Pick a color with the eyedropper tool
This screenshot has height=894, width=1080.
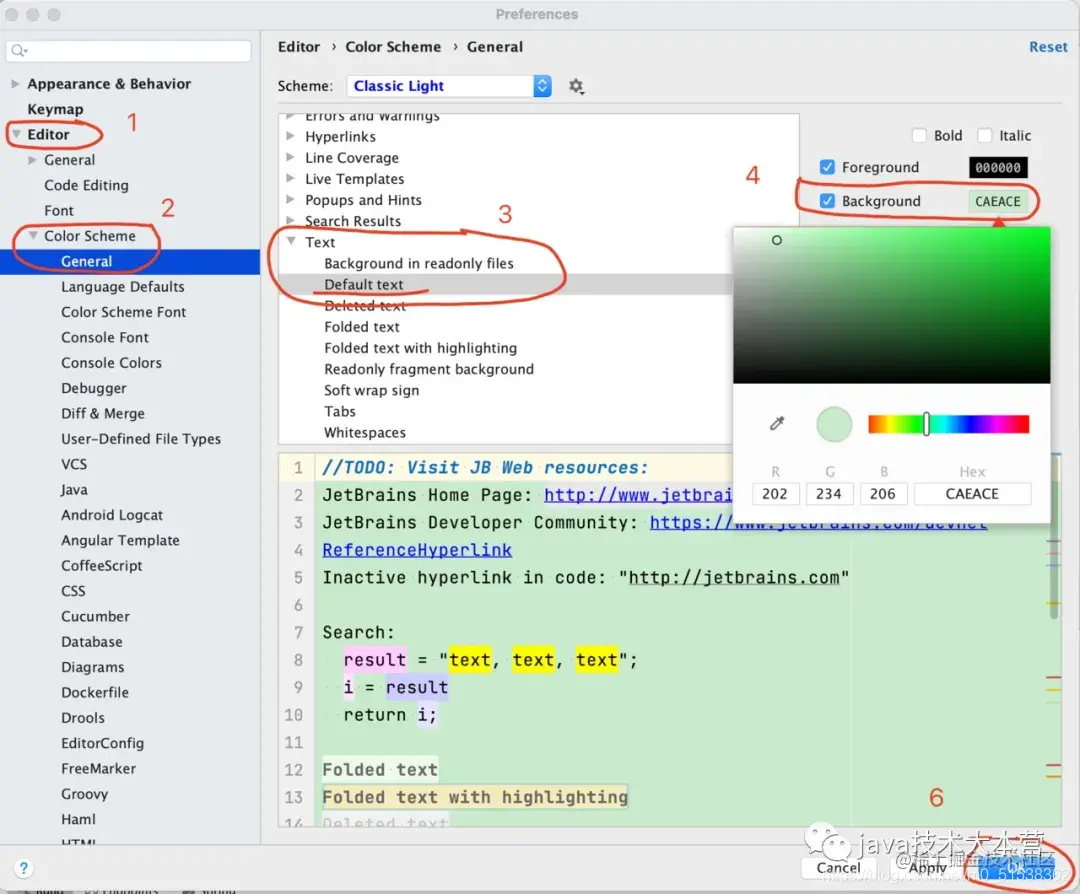(x=777, y=424)
